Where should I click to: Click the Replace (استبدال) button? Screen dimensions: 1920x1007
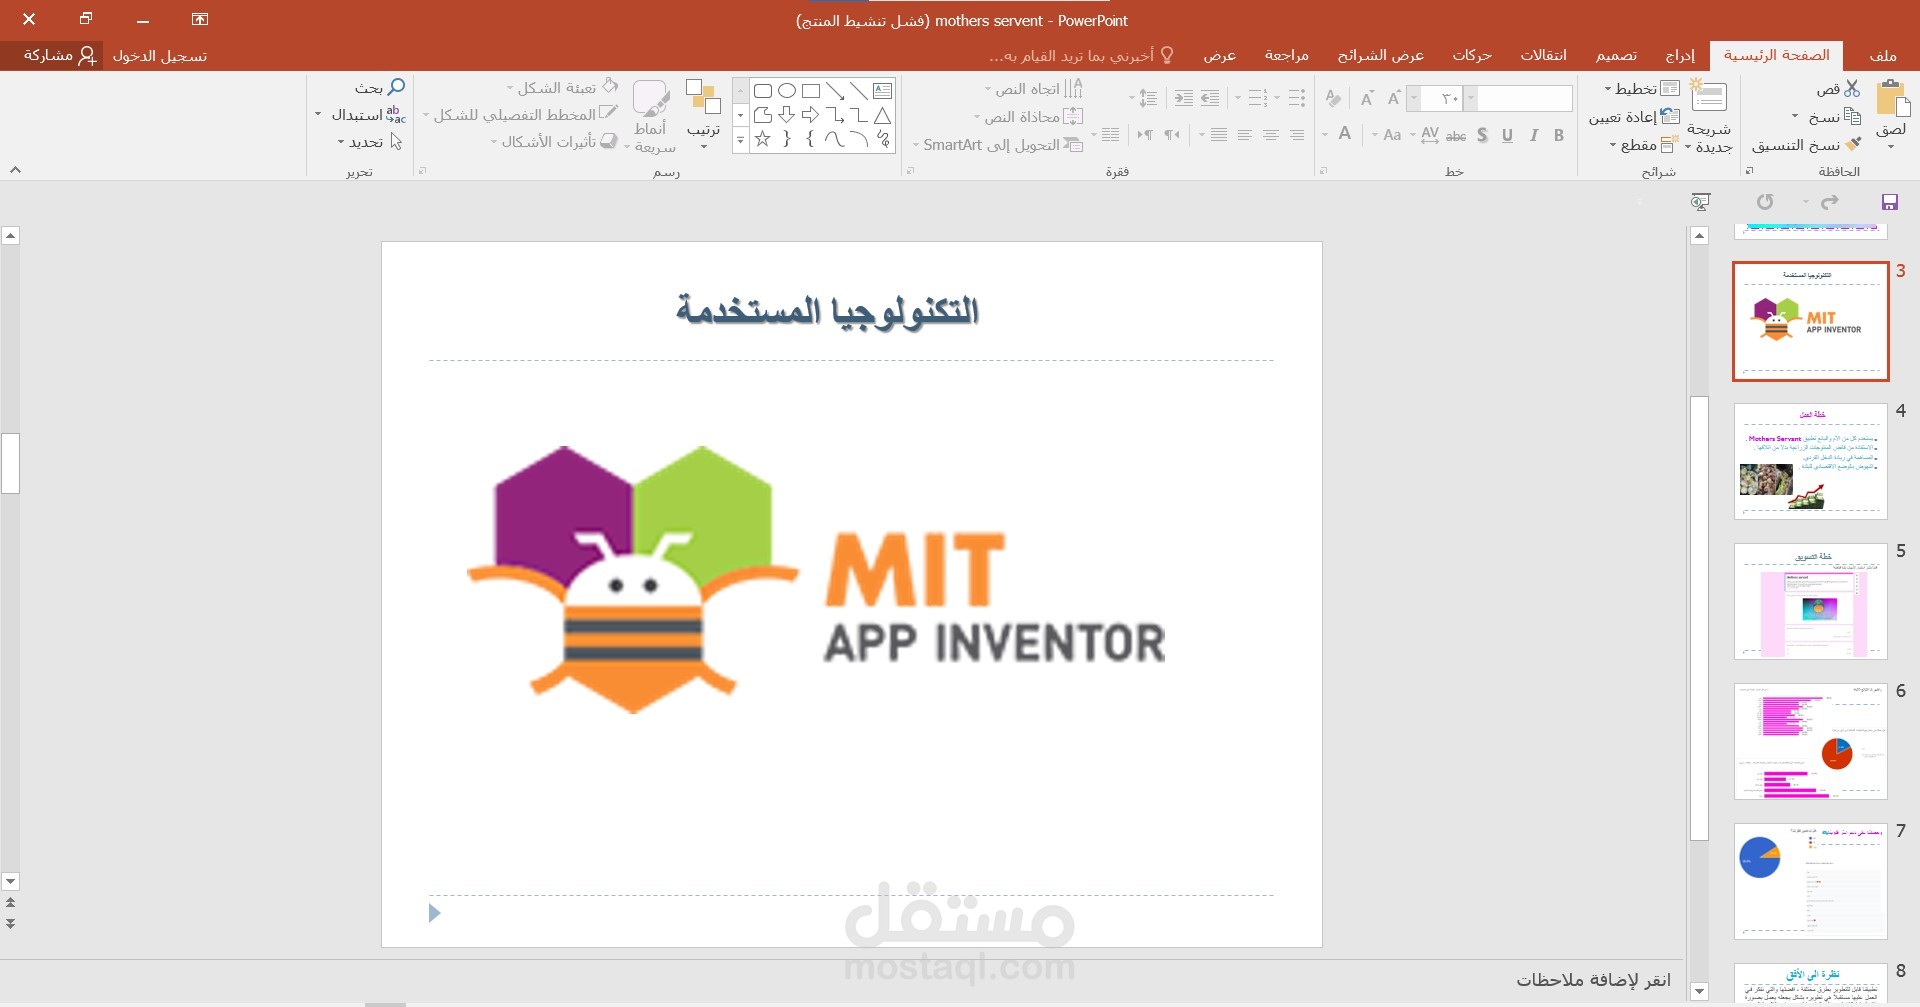click(x=367, y=115)
